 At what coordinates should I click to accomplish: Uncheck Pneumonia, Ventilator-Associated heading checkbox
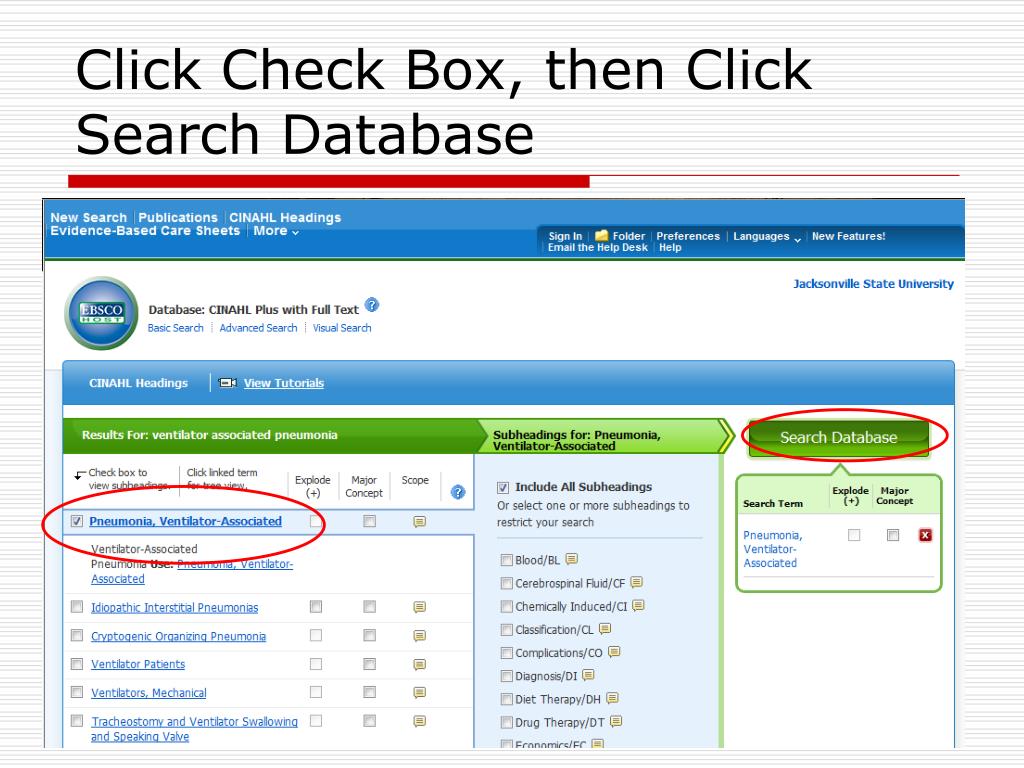point(77,521)
